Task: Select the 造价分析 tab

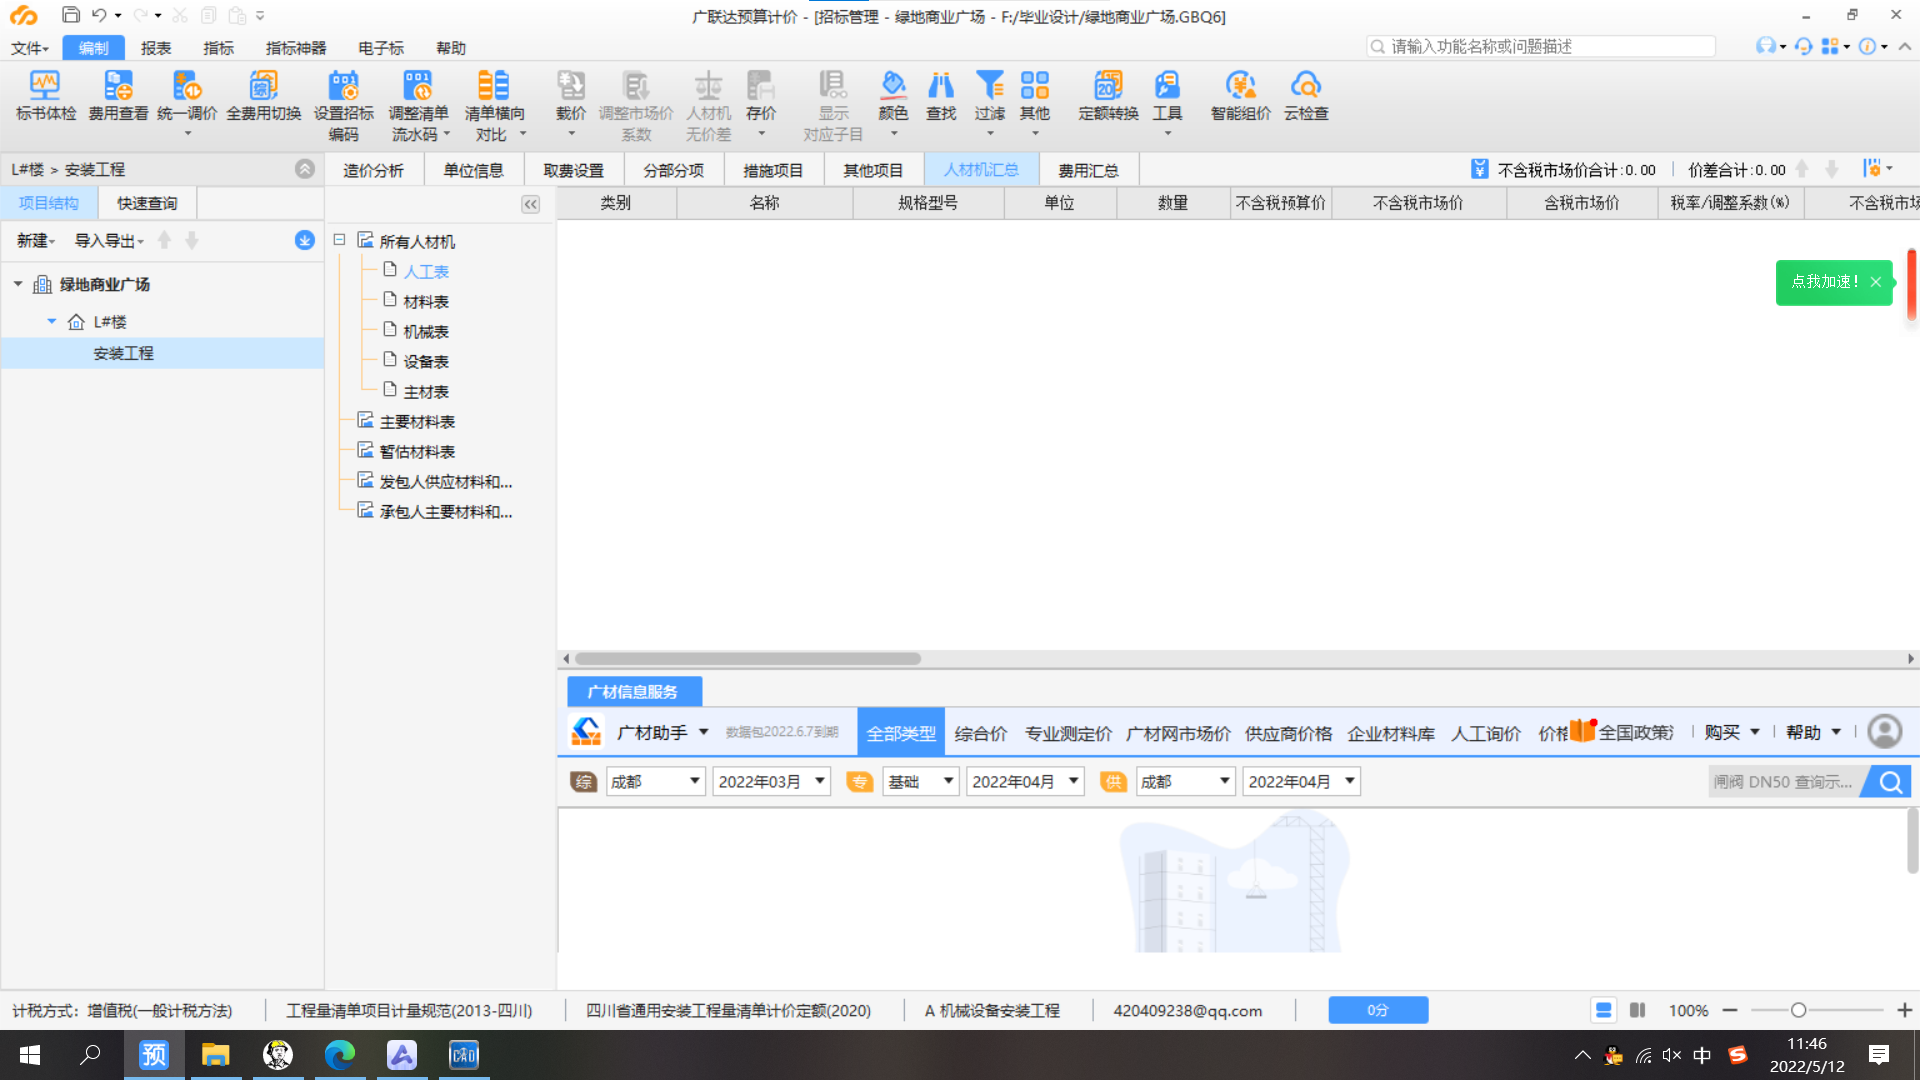Action: point(373,170)
